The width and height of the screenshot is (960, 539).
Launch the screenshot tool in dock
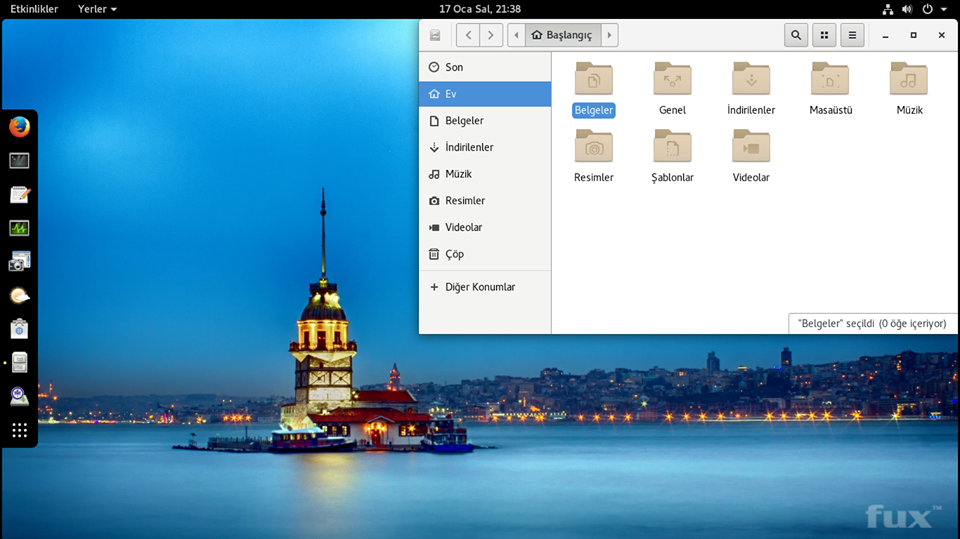[x=19, y=262]
